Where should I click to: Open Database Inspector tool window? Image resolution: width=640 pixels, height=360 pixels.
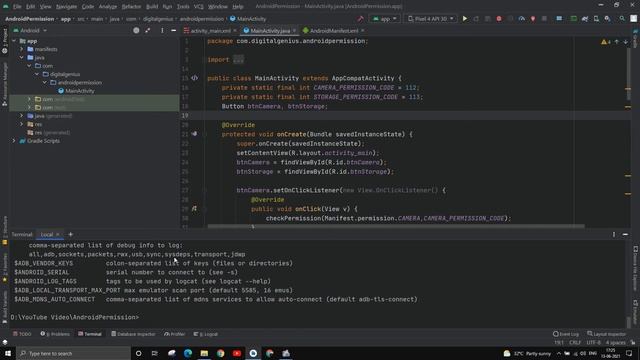133,334
